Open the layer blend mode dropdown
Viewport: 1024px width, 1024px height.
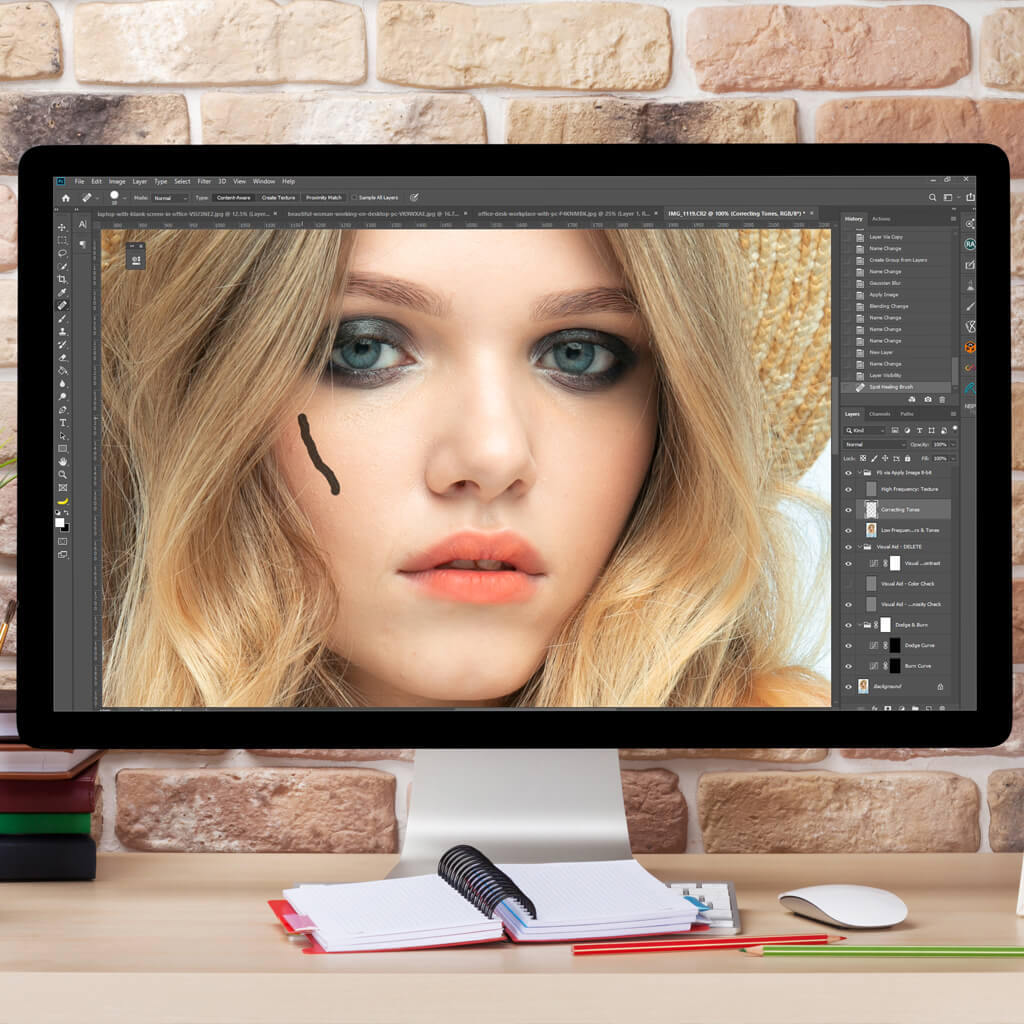(x=874, y=444)
